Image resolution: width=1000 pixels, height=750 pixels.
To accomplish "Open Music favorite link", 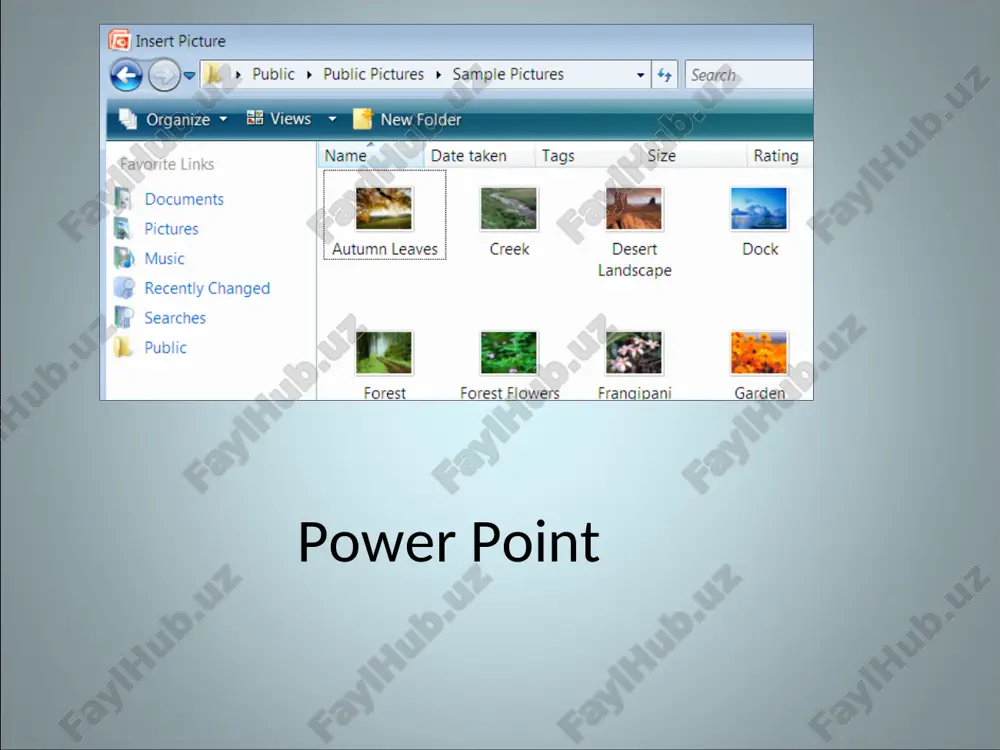I will point(164,258).
